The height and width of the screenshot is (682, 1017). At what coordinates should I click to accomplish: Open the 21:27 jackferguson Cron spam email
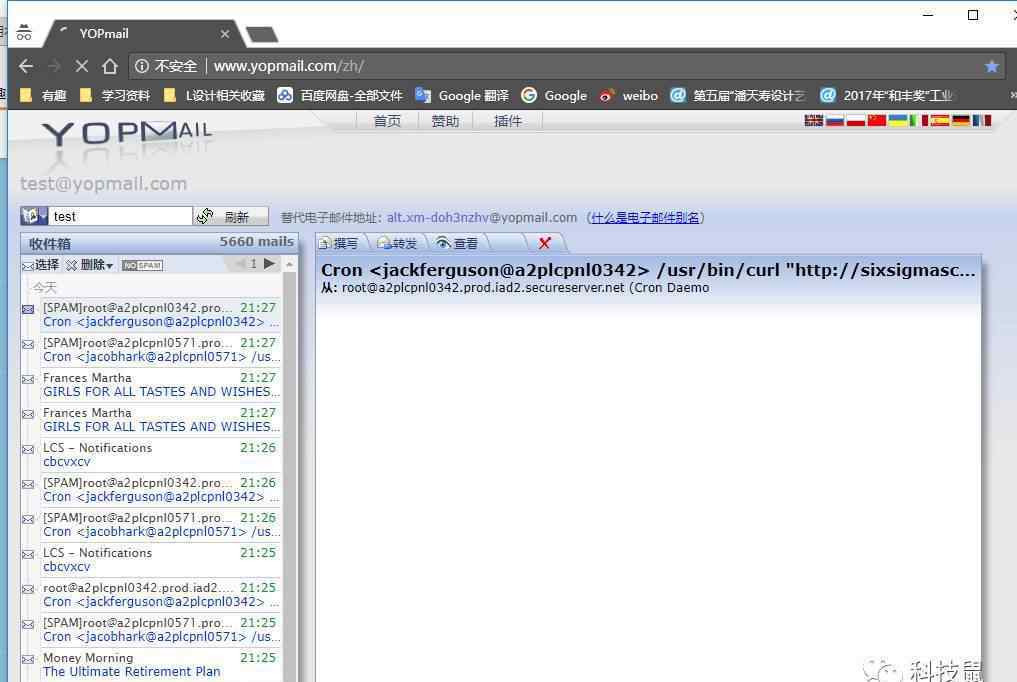click(160, 314)
